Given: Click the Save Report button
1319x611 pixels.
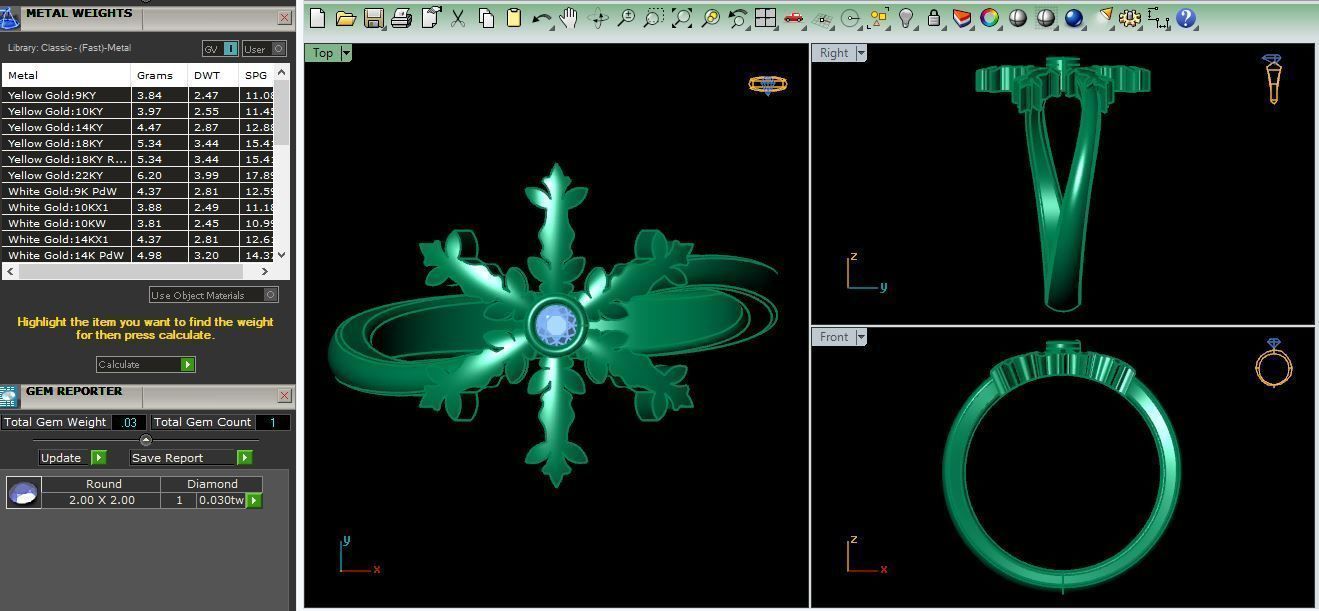Looking at the screenshot, I should coord(190,457).
